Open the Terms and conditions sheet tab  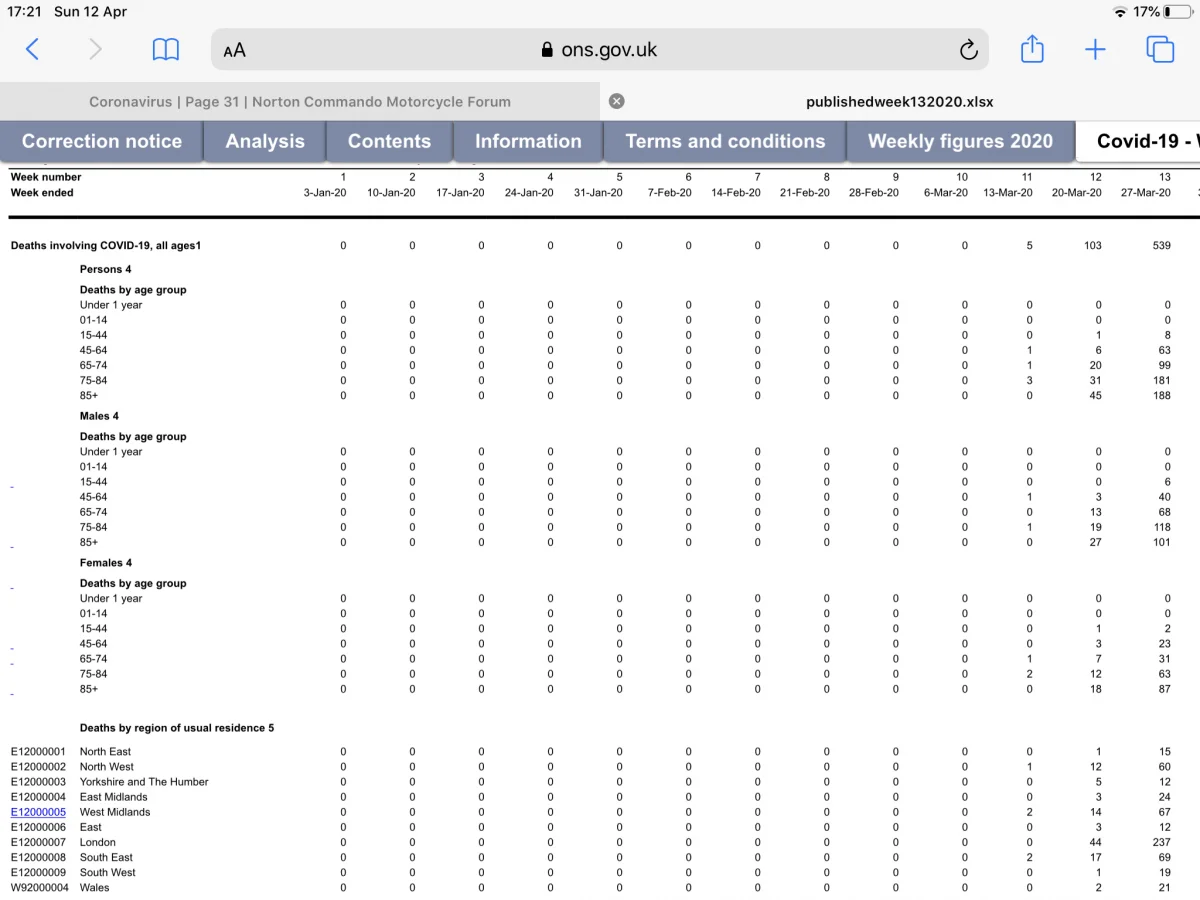(725, 141)
